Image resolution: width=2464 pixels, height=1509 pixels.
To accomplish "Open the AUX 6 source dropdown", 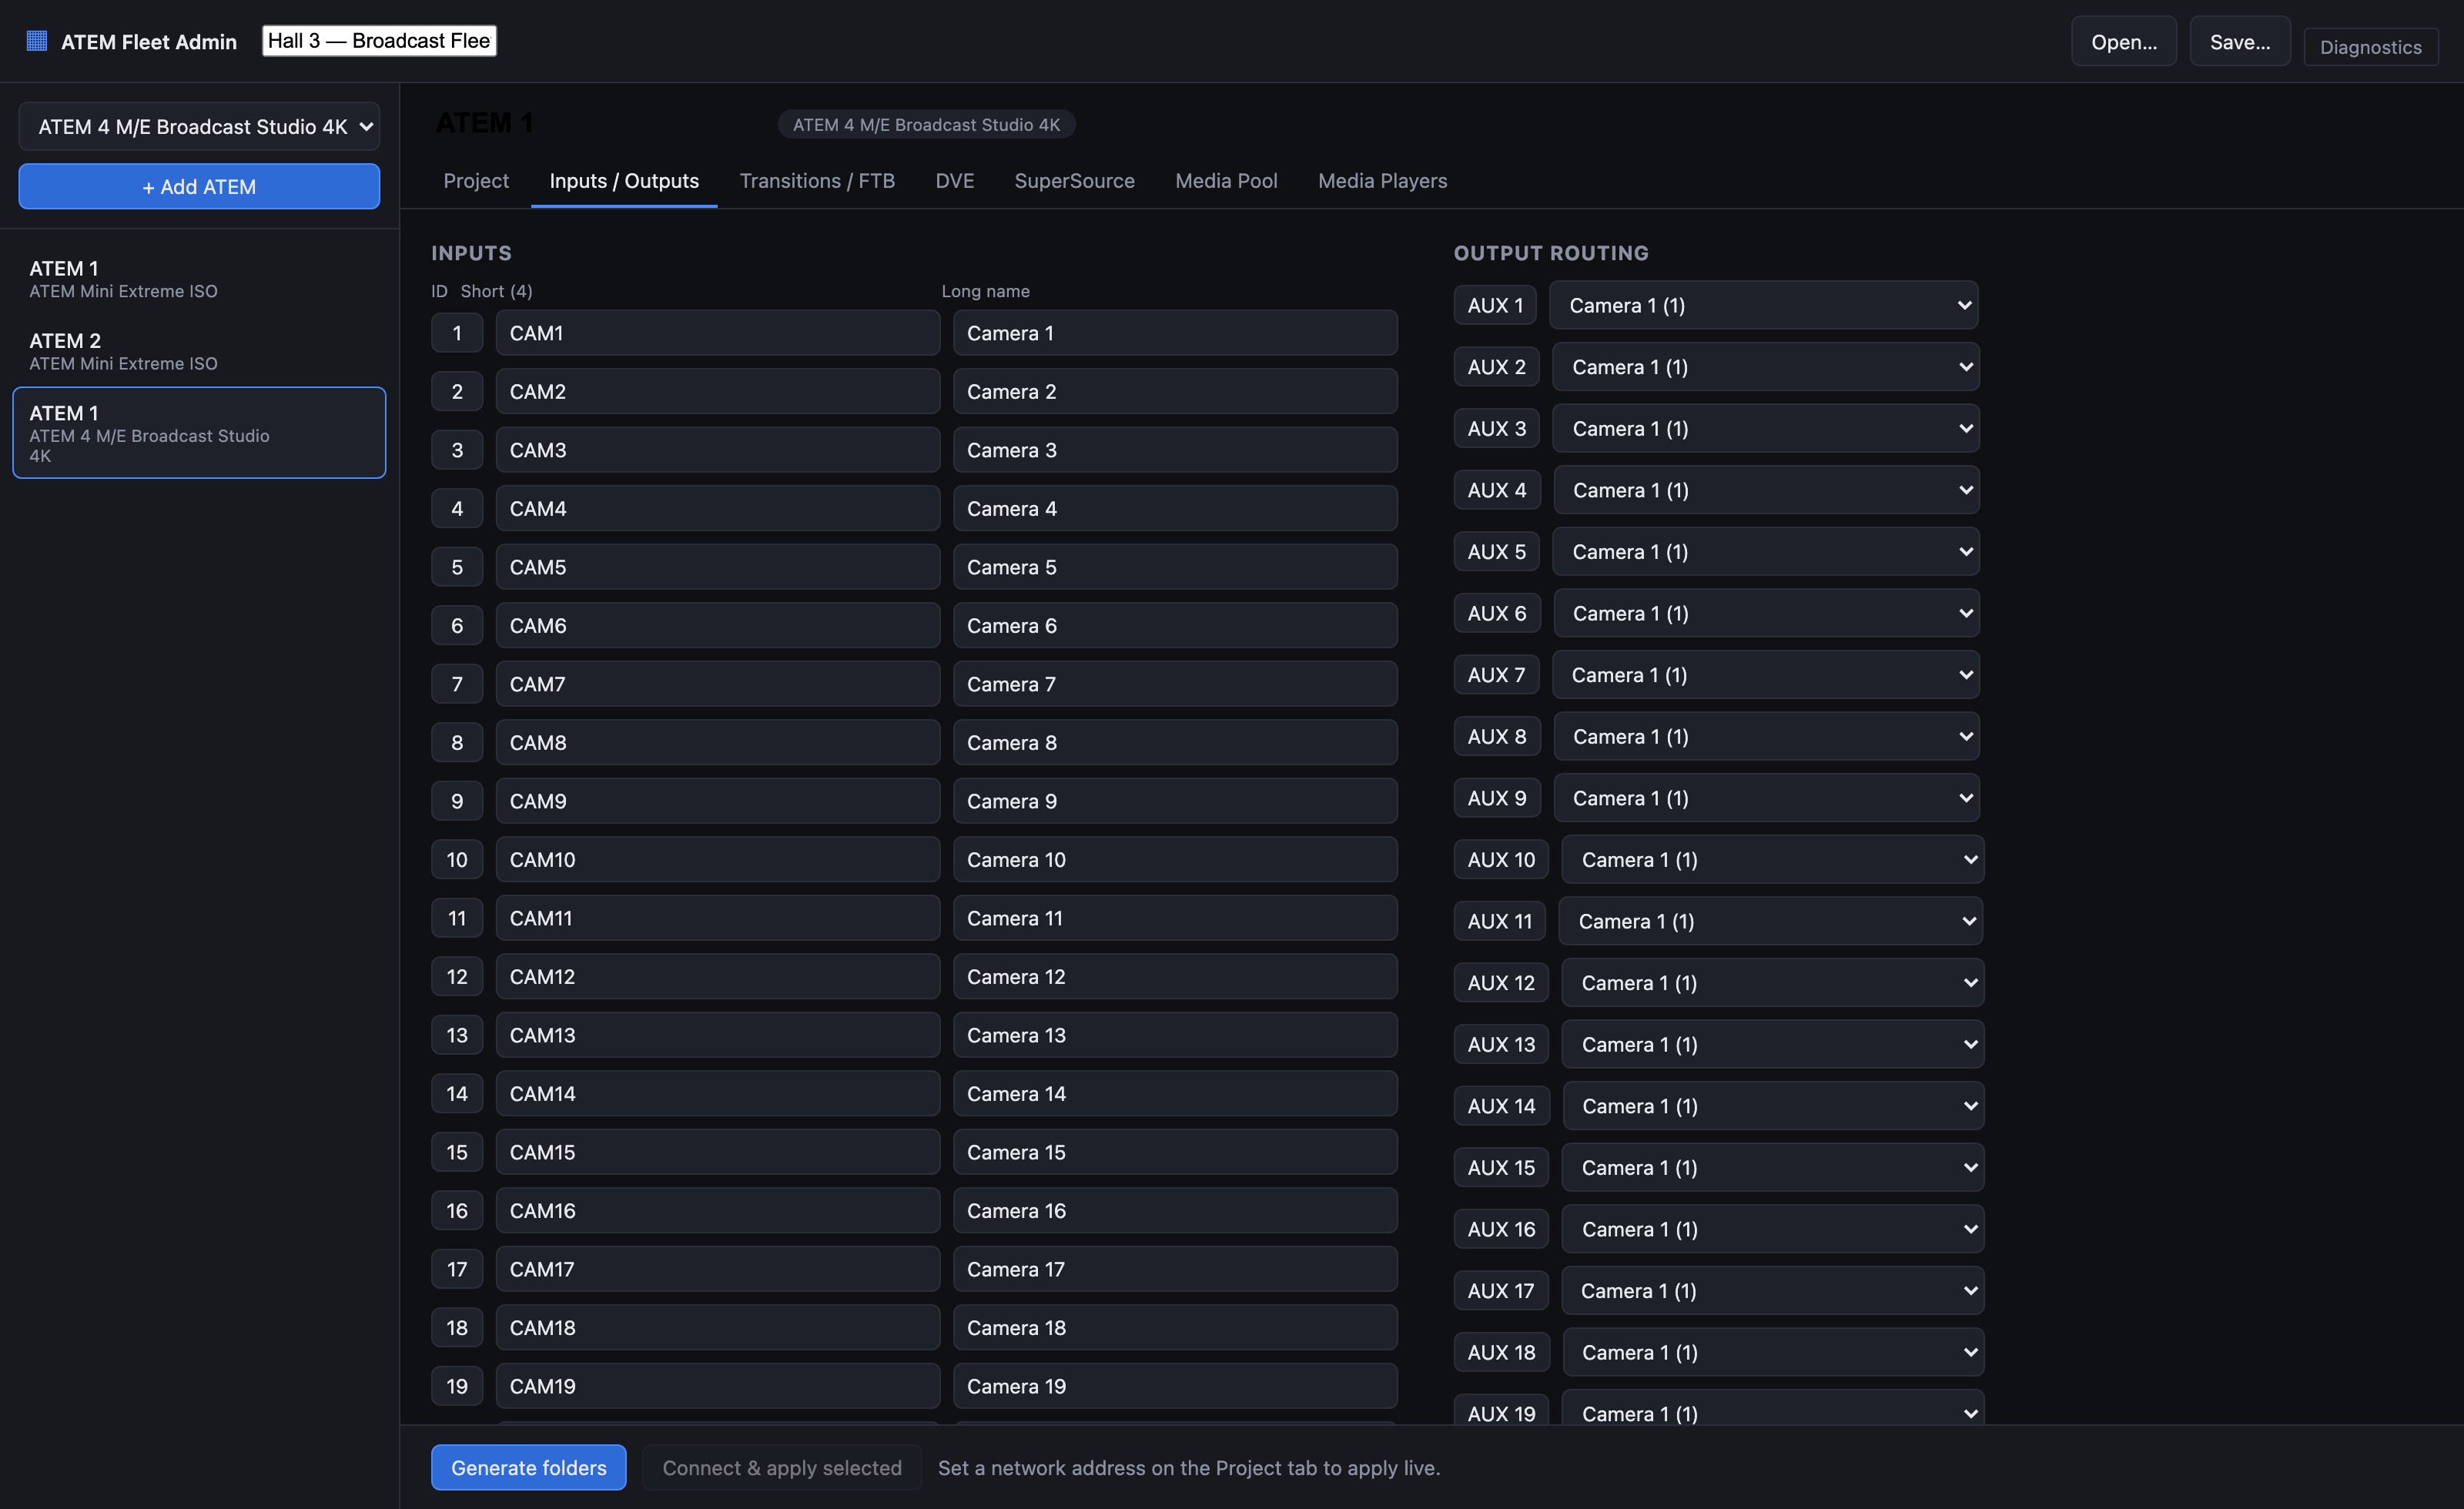I will [x=1766, y=614].
